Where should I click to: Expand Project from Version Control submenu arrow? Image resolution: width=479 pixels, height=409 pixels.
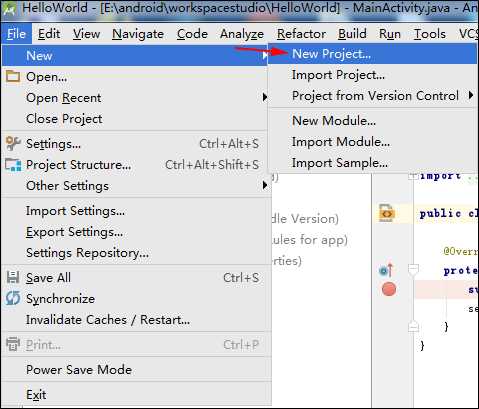tap(471, 95)
